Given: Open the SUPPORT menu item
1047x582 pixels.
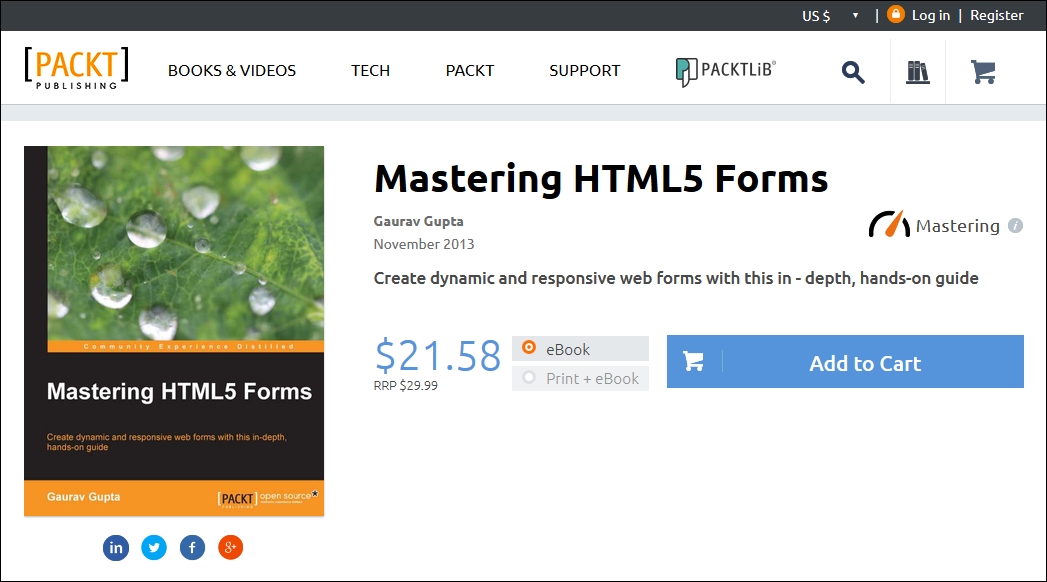Looking at the screenshot, I should tap(584, 71).
